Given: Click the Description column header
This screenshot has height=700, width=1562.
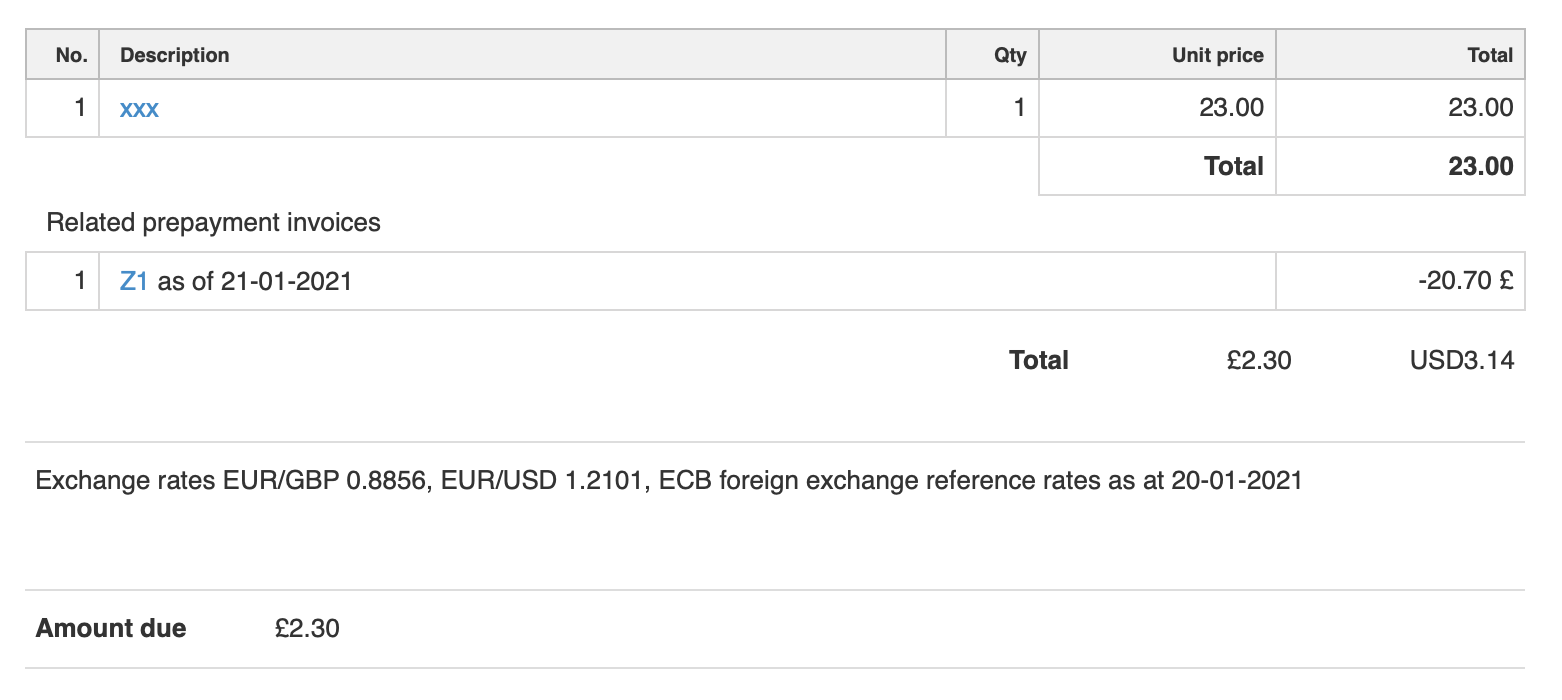Looking at the screenshot, I should click(175, 56).
